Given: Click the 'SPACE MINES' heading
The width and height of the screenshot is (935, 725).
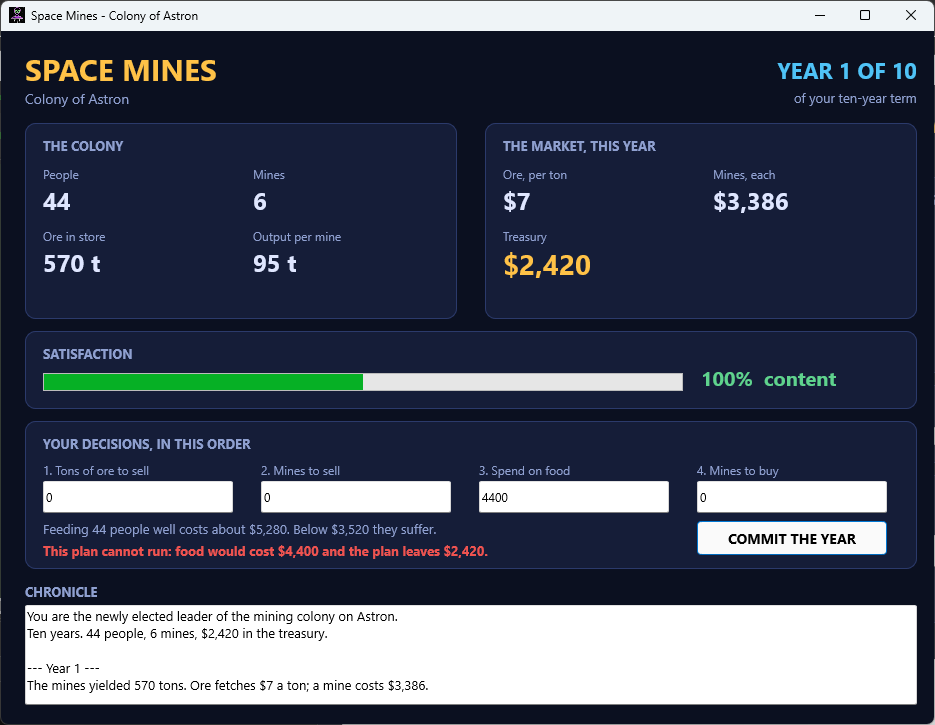Looking at the screenshot, I should 120,71.
